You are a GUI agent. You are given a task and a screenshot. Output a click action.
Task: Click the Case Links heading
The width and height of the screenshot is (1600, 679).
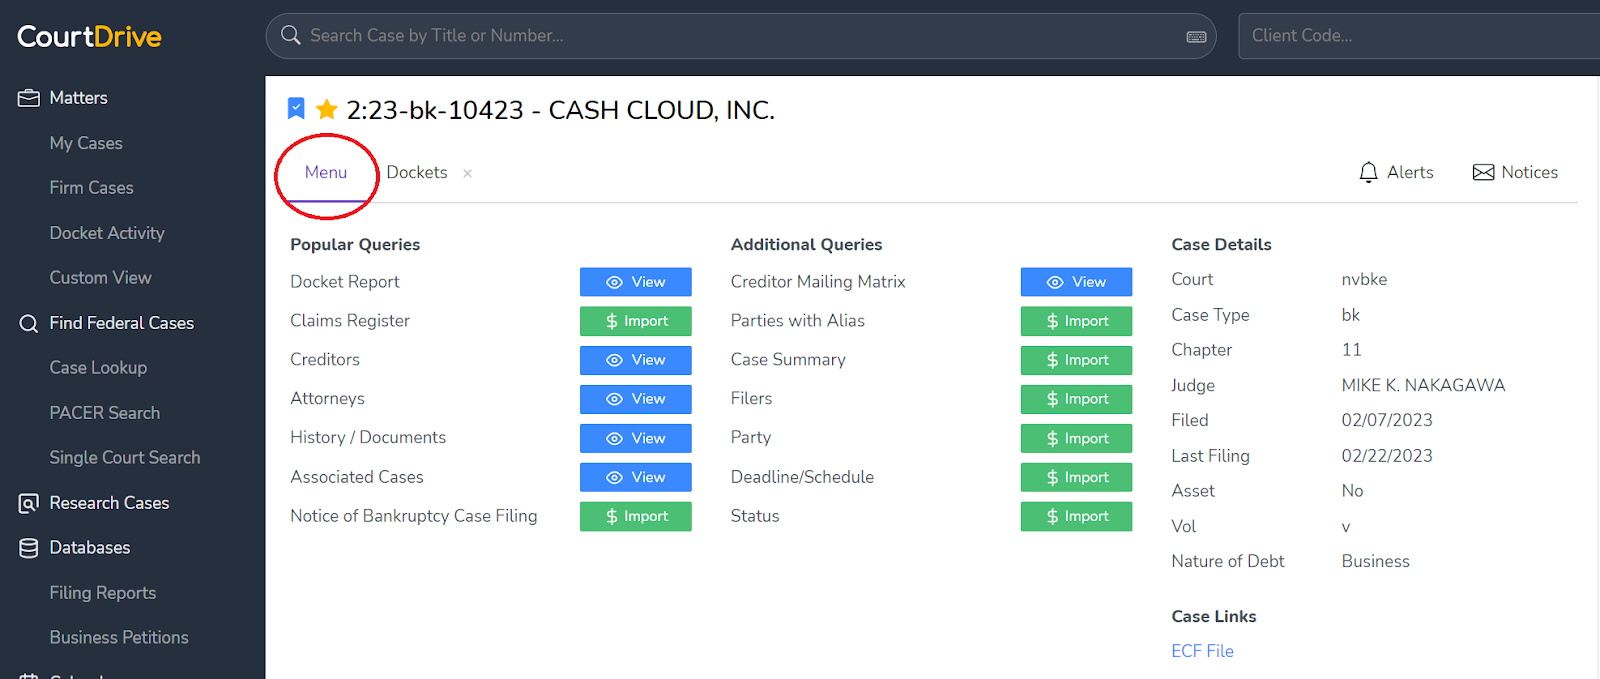(x=1214, y=616)
